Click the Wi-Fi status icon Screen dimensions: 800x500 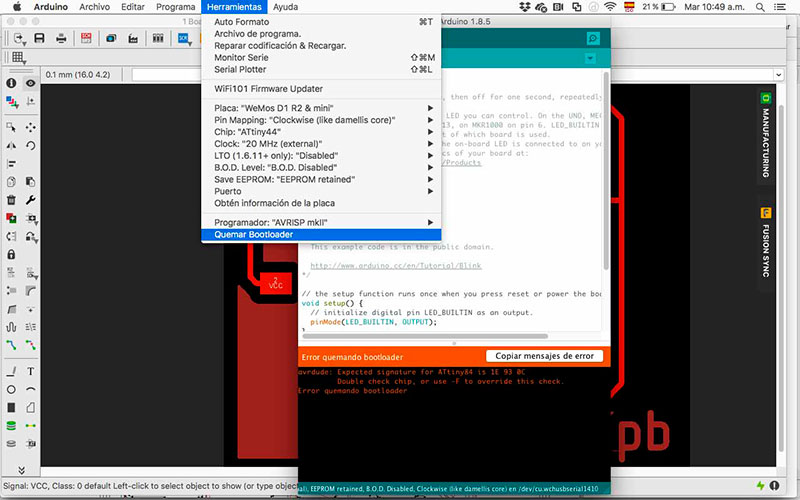point(610,7)
